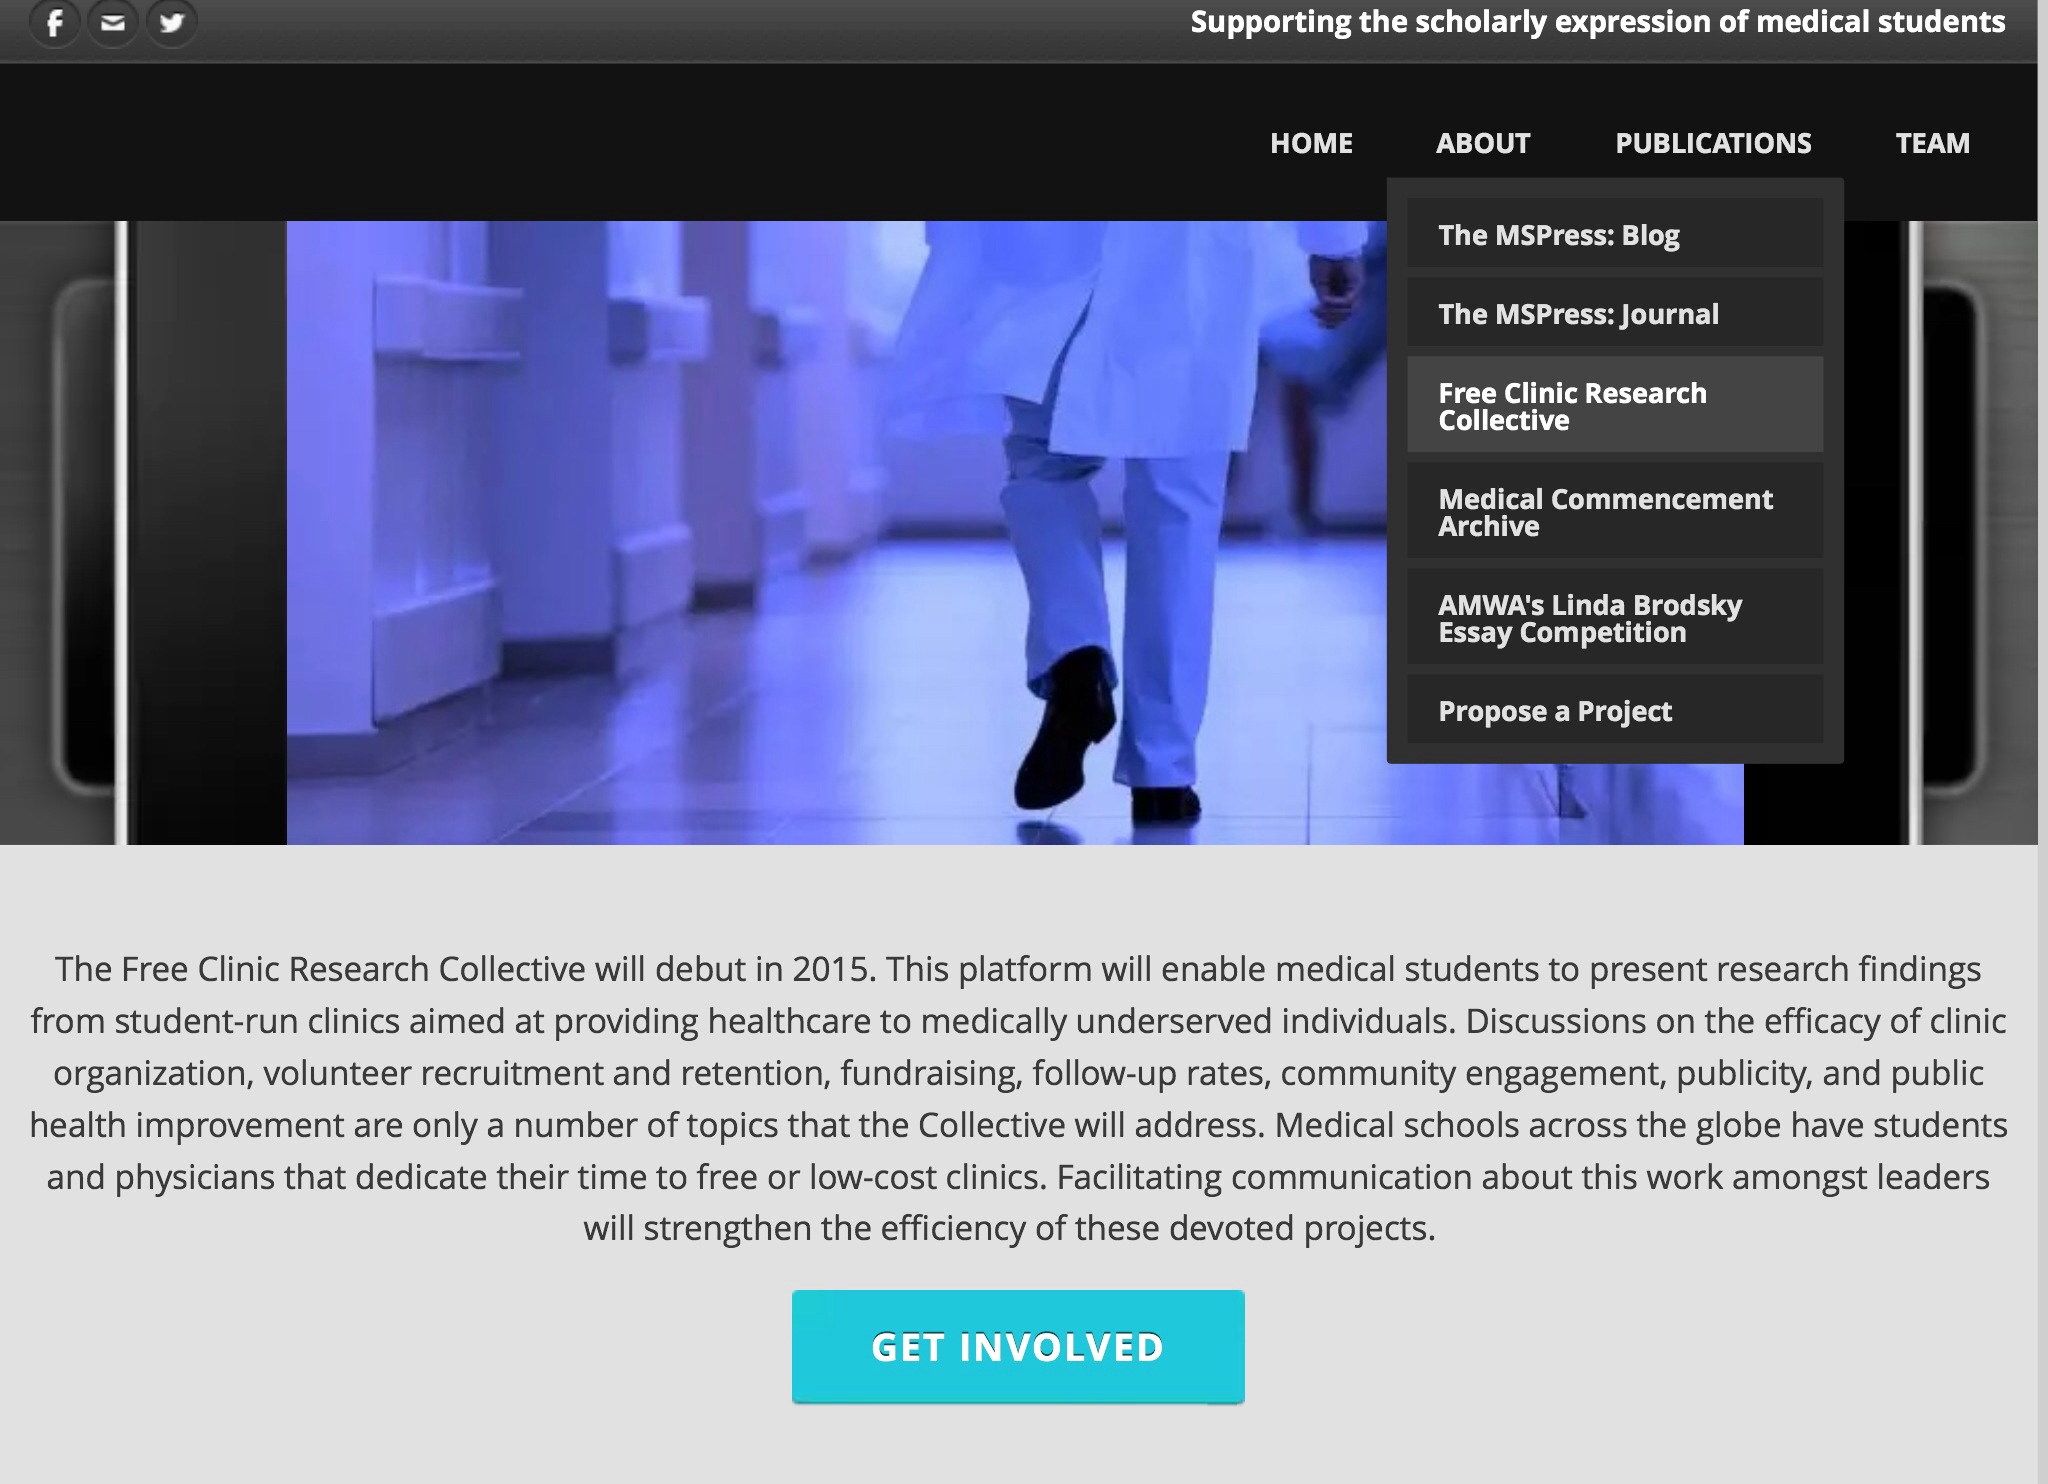Click the vertical page scrollbar
2048x1484 pixels.
click(x=2042, y=742)
